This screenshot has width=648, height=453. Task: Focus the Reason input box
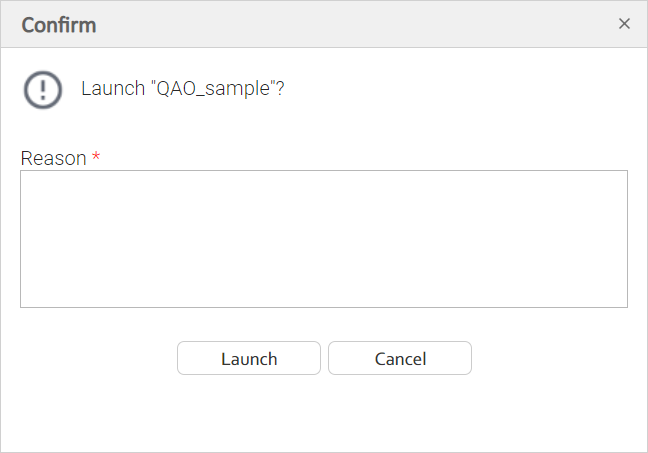(x=323, y=239)
